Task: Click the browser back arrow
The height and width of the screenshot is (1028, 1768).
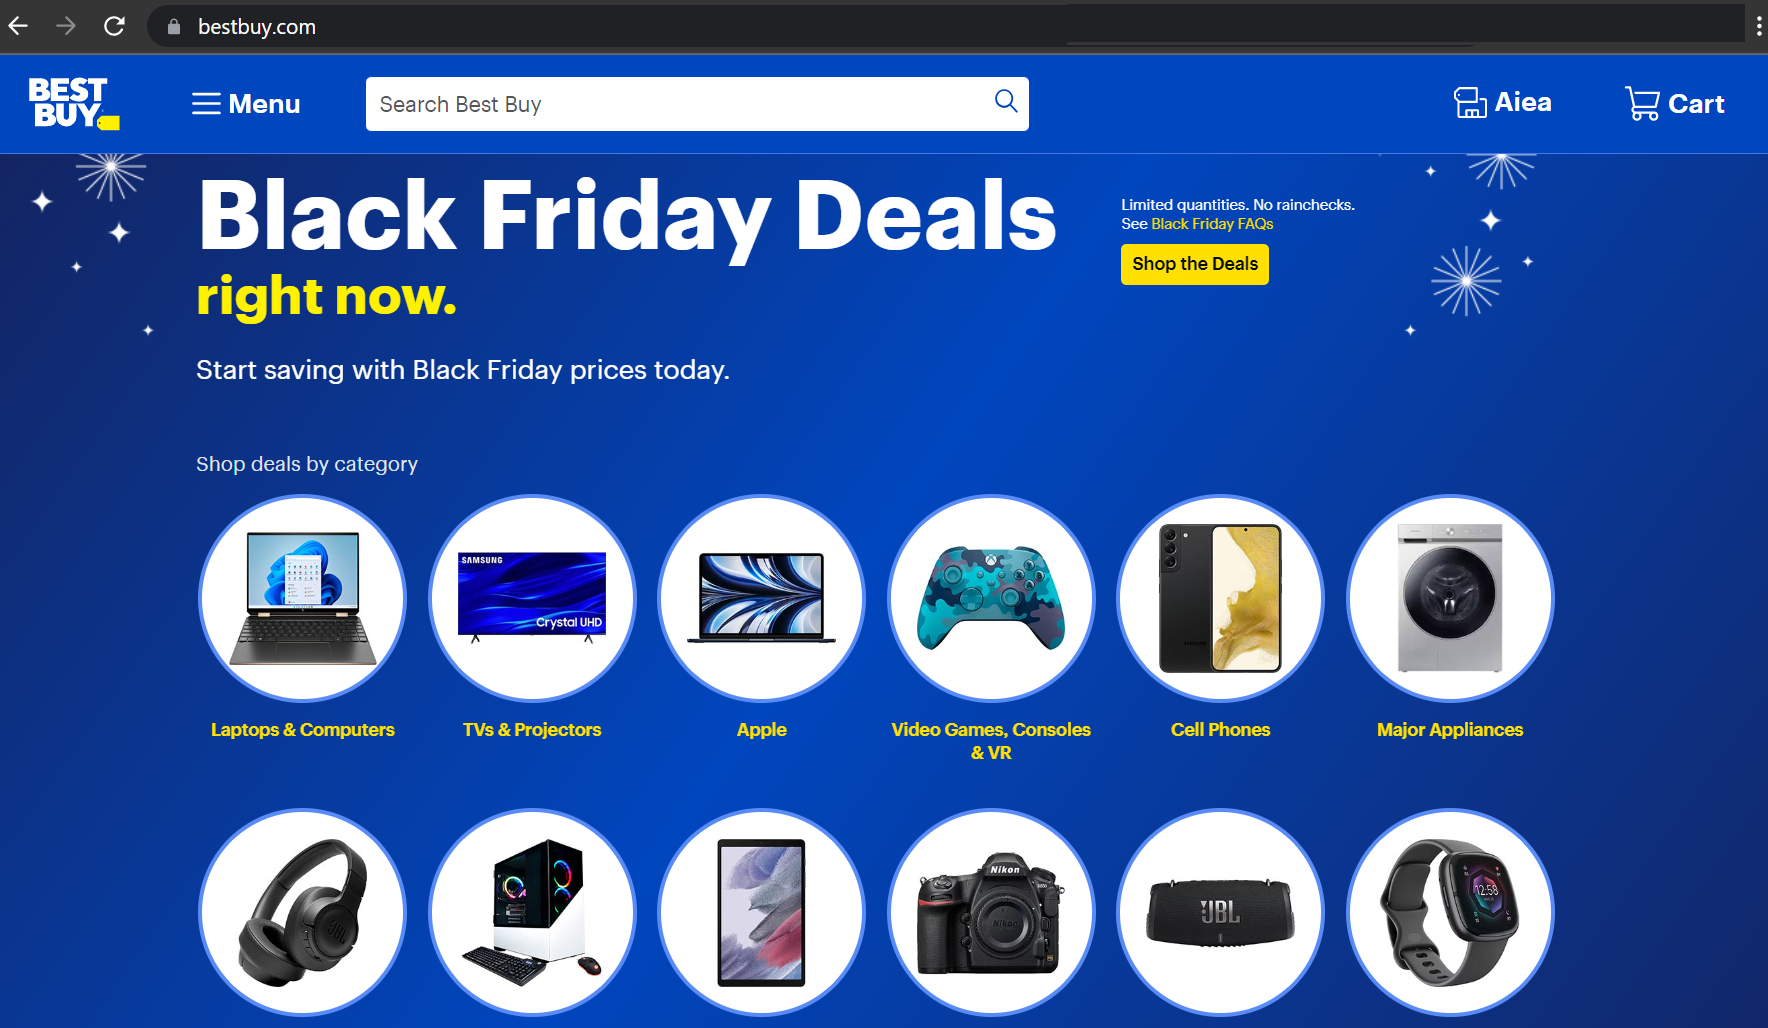Action: (x=18, y=26)
